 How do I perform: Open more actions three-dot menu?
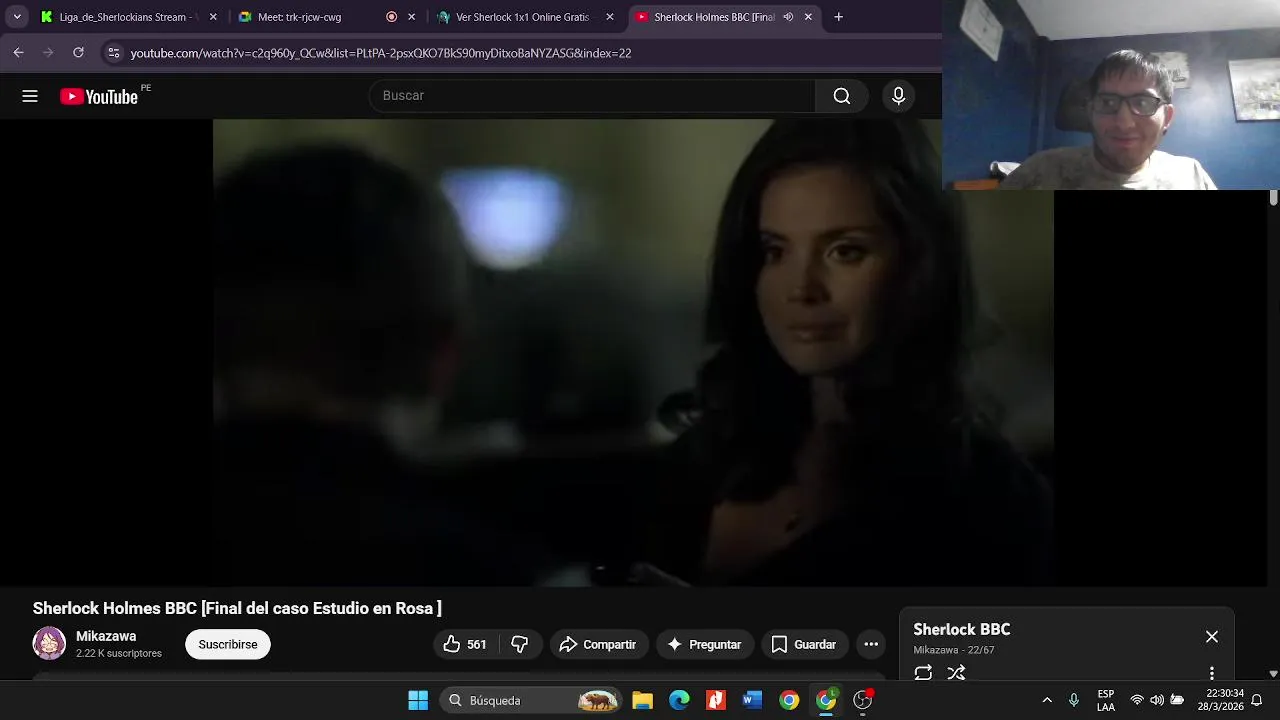pos(871,645)
